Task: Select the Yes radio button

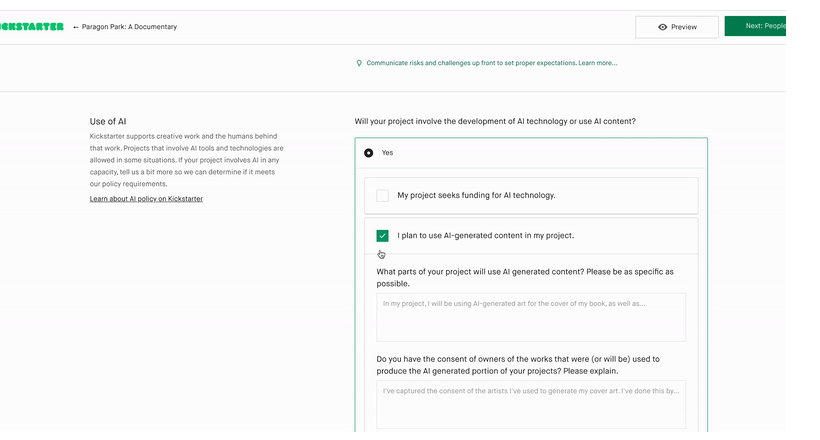Action: [x=369, y=153]
